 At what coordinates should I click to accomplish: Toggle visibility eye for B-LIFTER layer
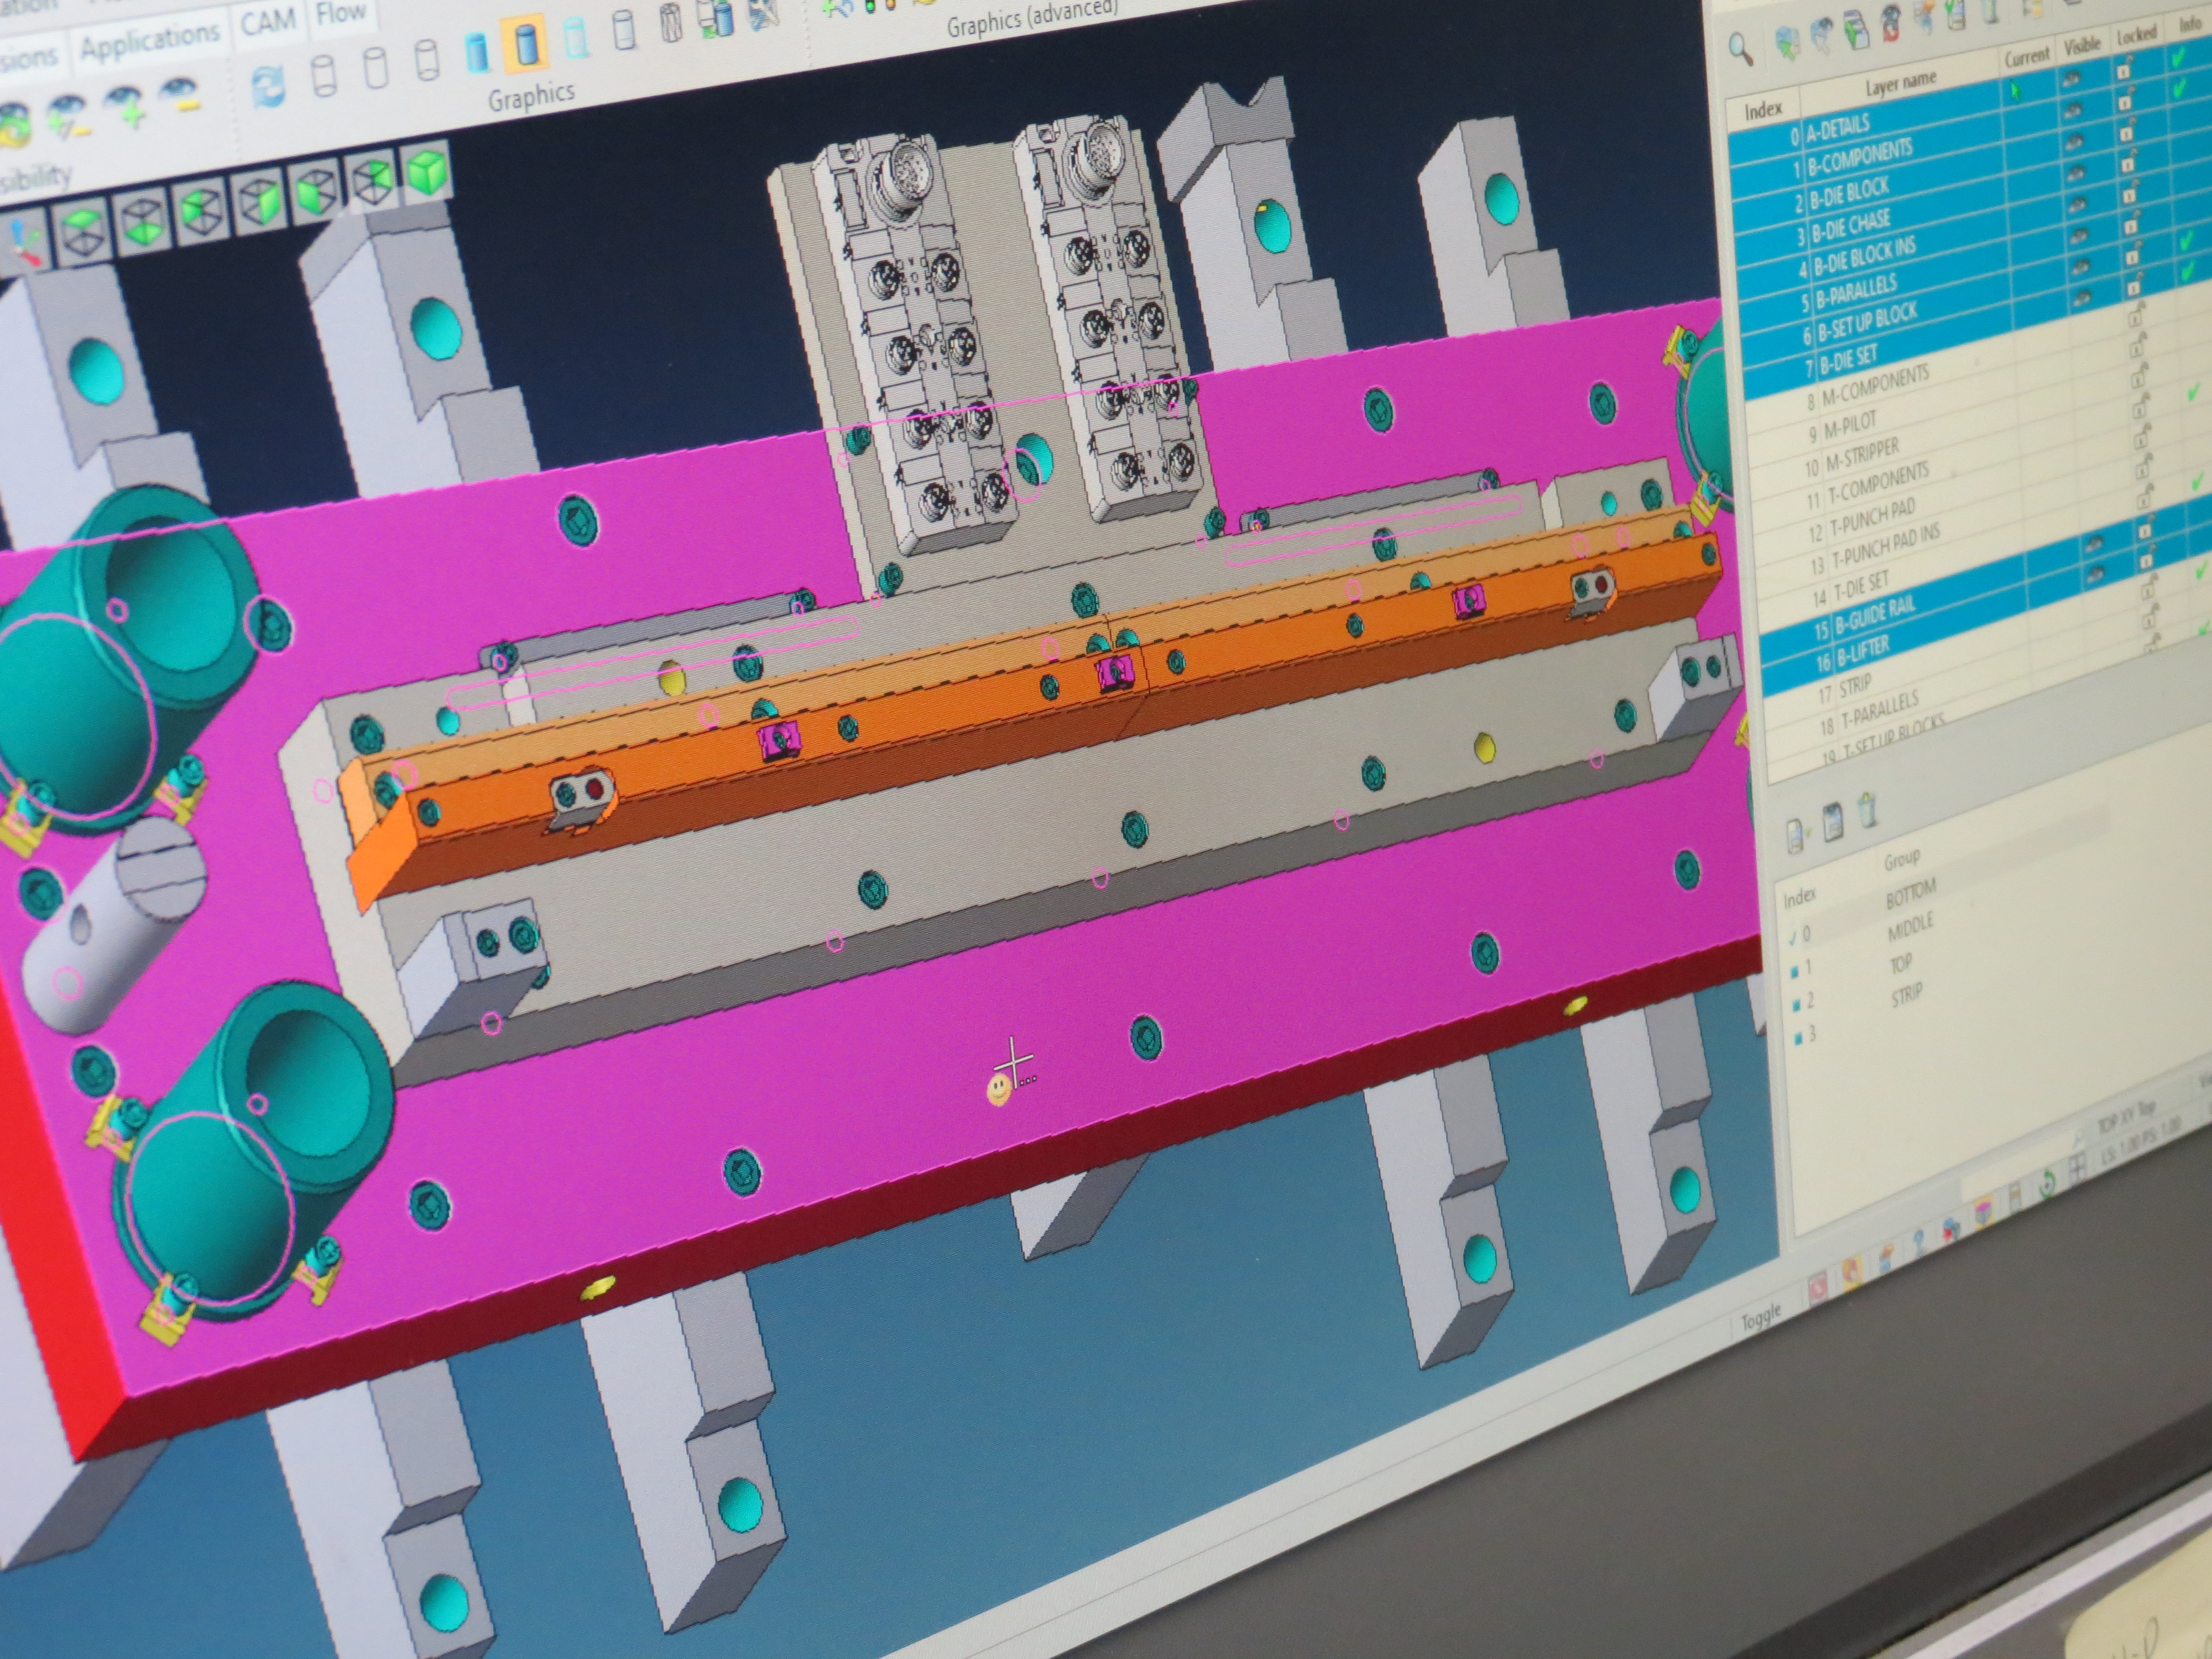pyautogui.click(x=2097, y=573)
